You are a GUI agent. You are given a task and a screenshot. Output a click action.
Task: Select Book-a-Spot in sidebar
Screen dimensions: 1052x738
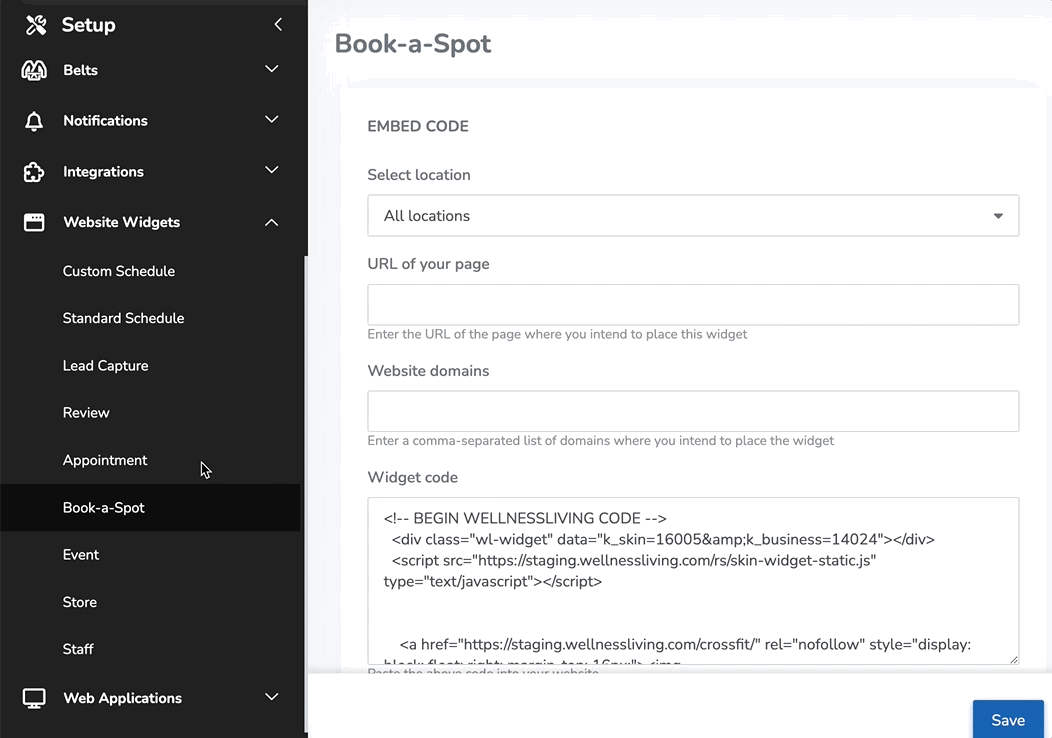[150, 508]
